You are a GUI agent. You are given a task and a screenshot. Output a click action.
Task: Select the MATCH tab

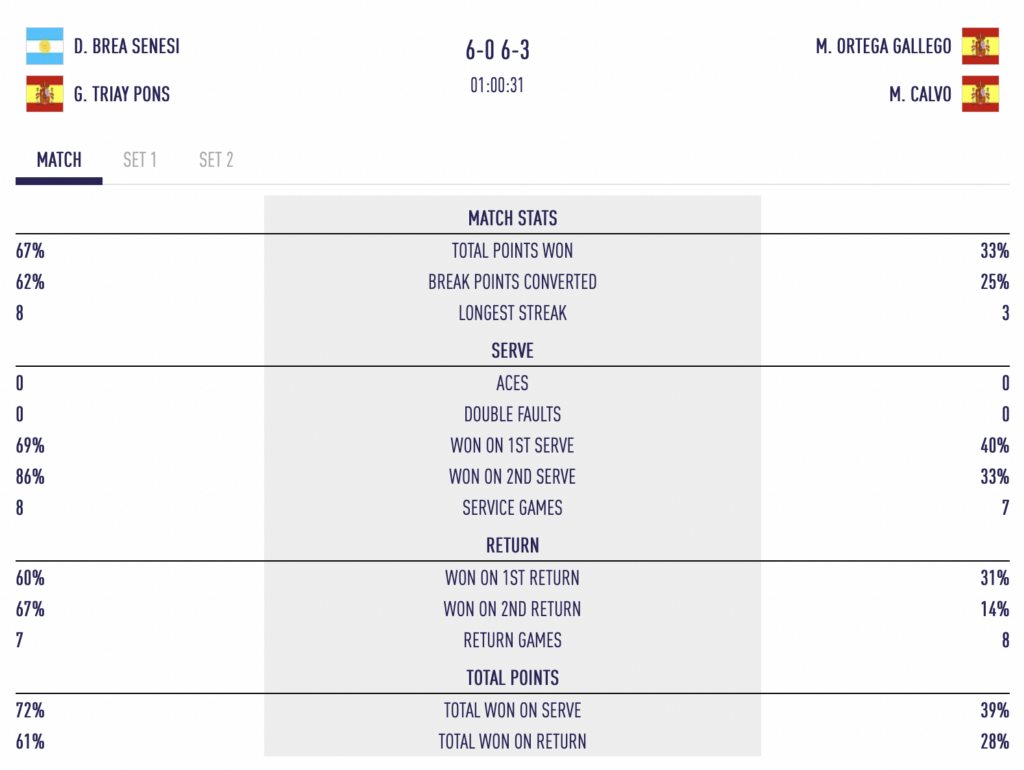pyautogui.click(x=59, y=160)
